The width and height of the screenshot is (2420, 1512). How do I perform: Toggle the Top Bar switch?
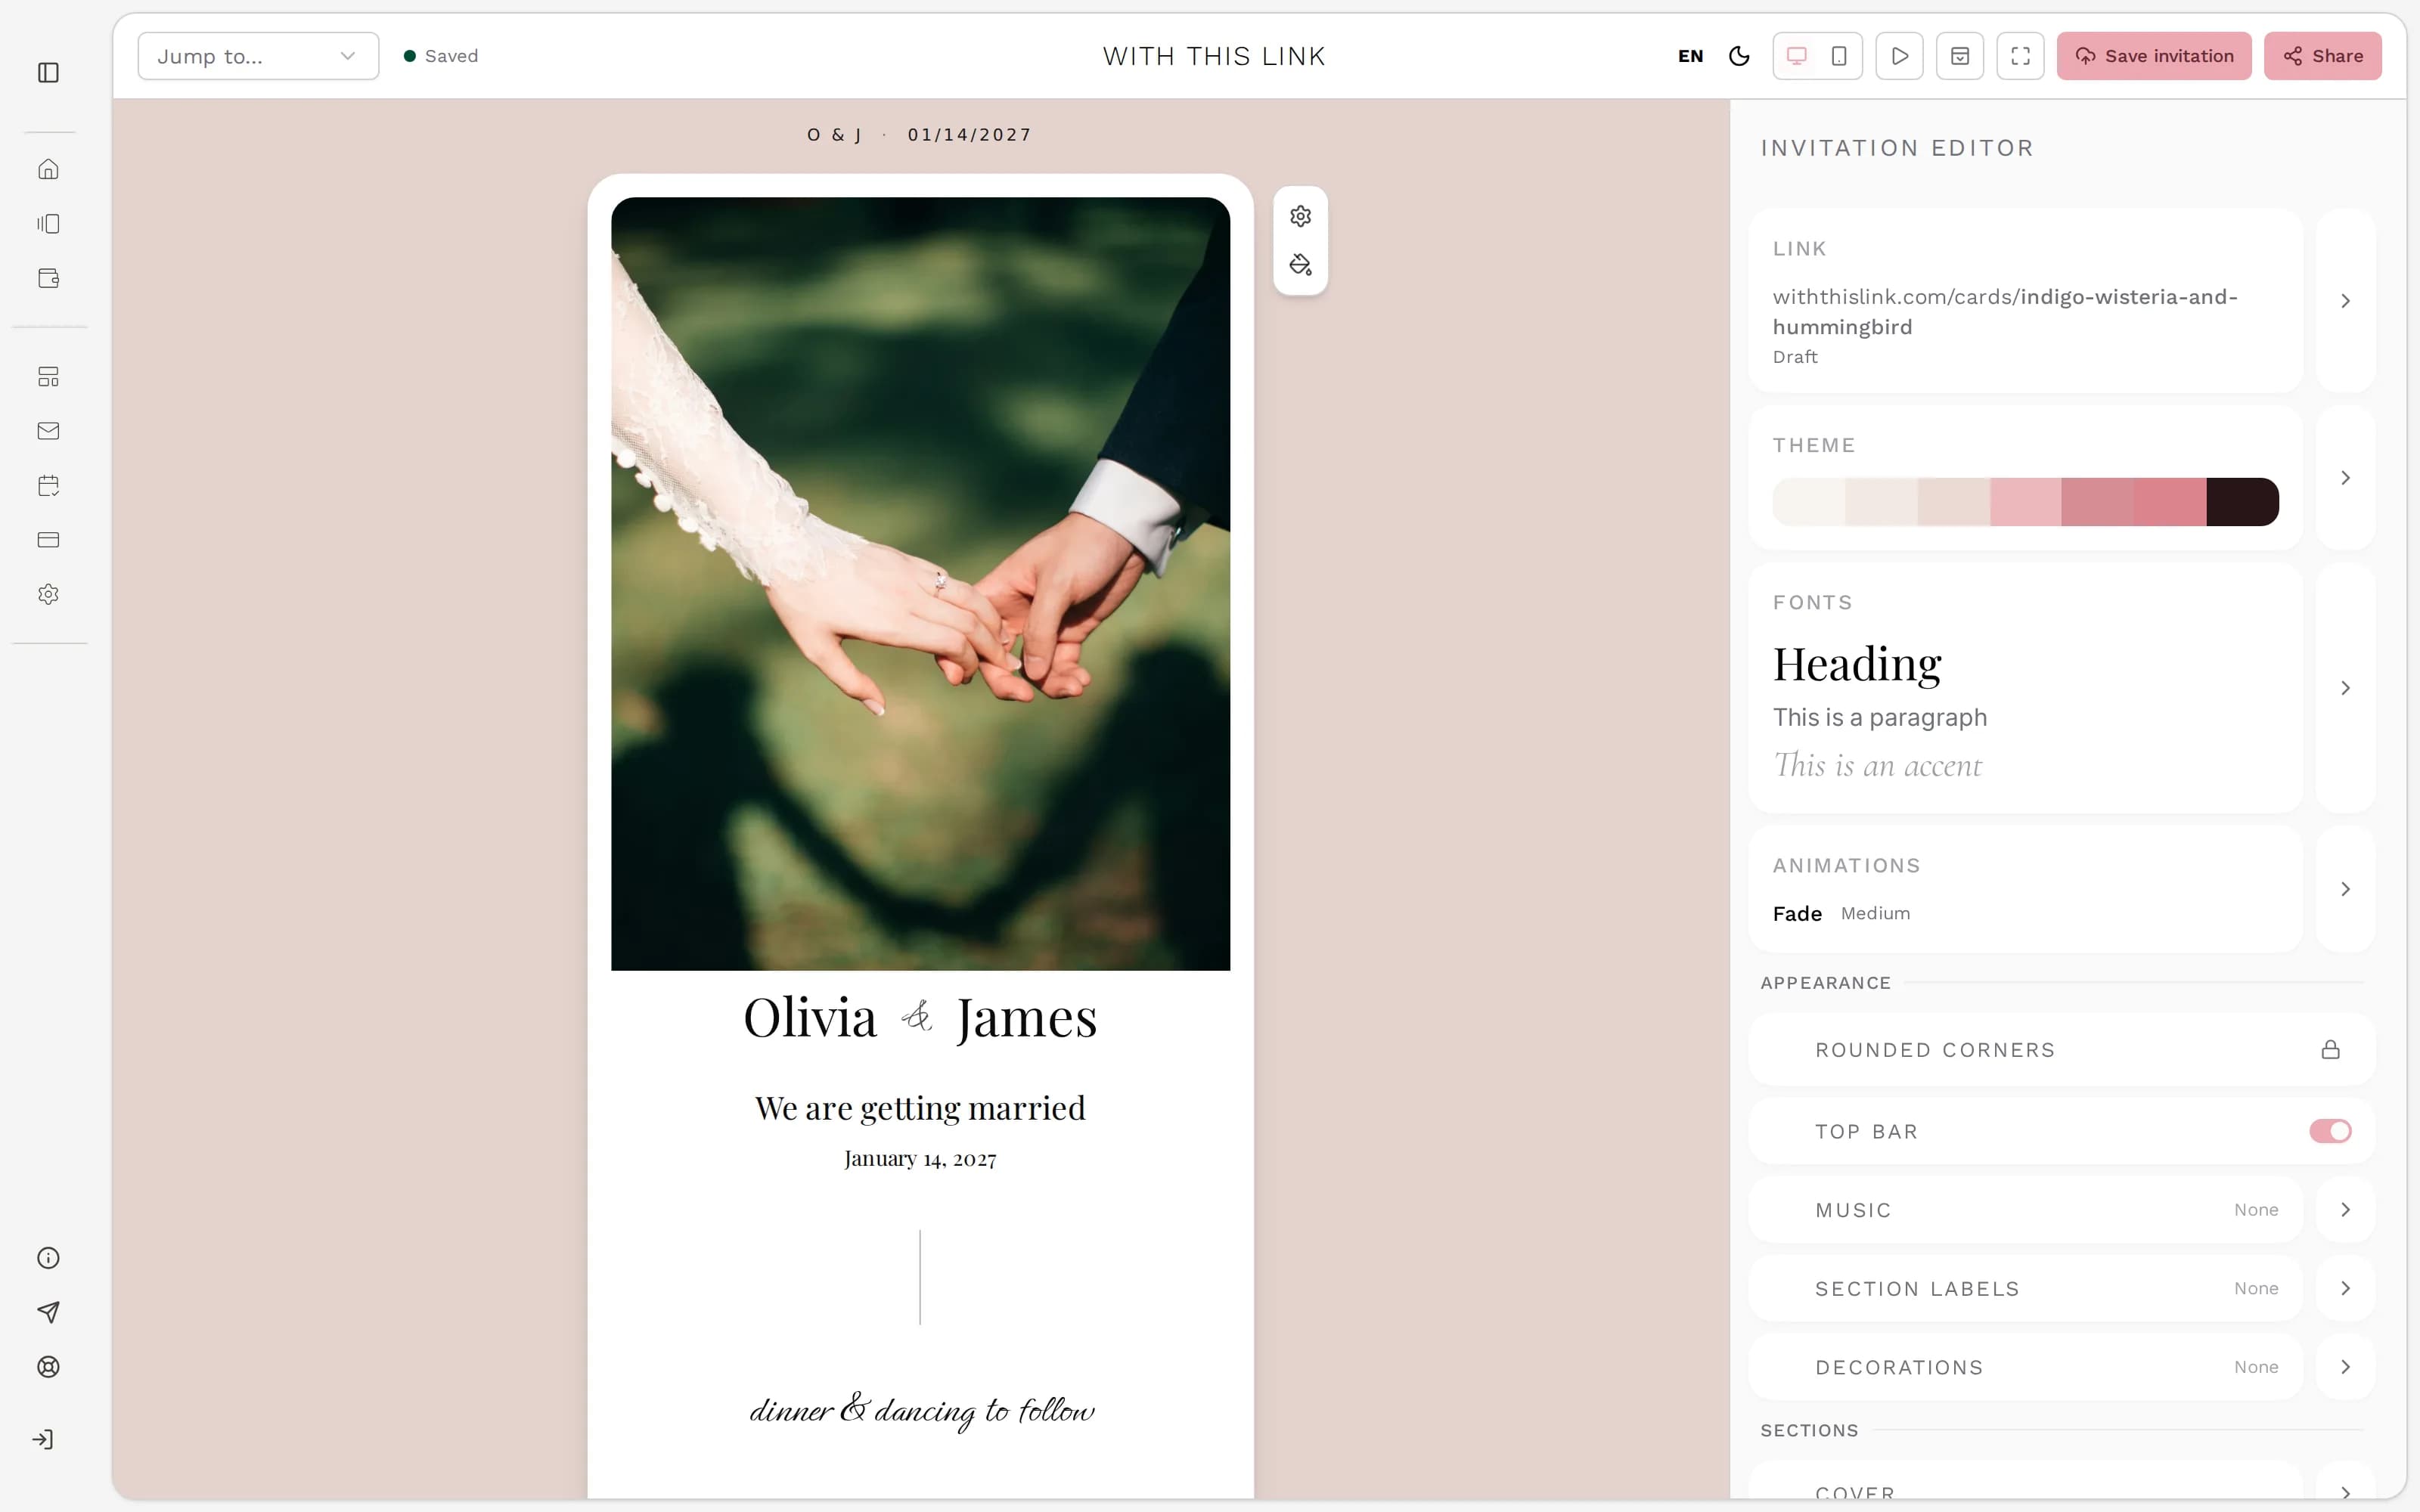(x=2330, y=1131)
